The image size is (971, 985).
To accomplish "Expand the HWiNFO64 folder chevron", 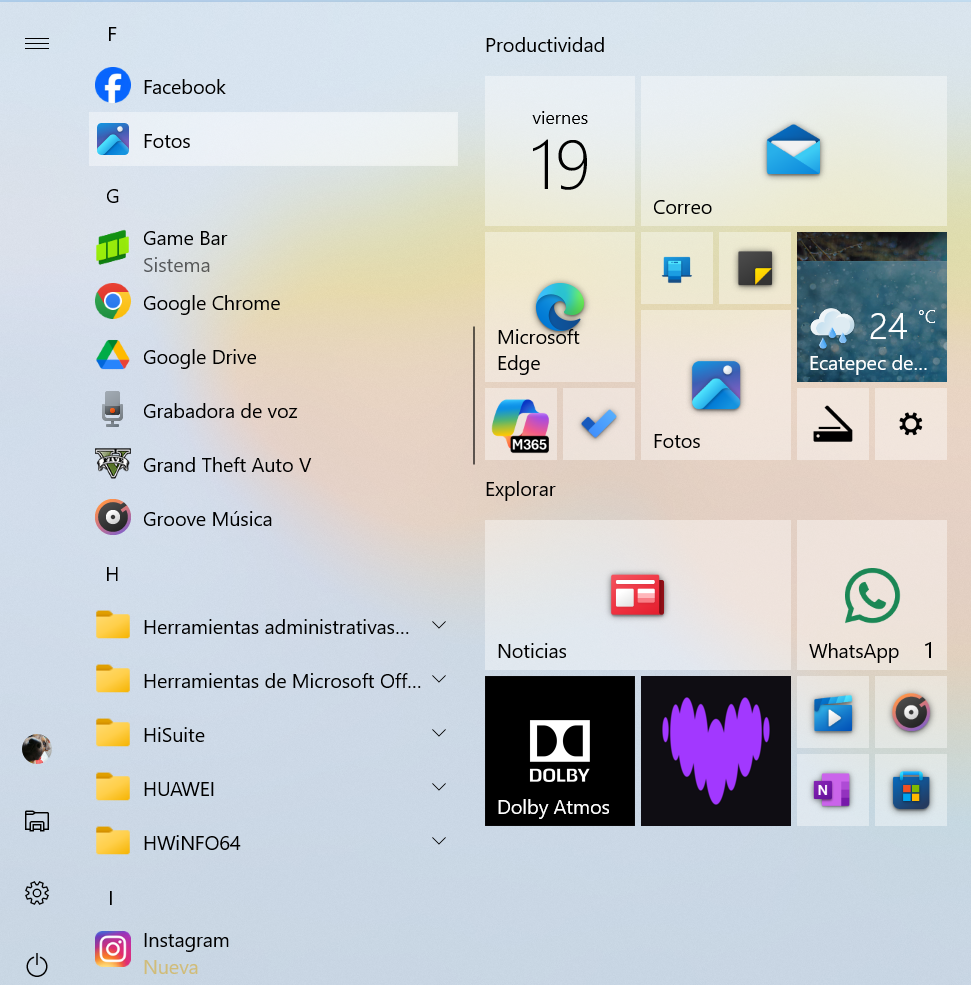I will (x=439, y=841).
